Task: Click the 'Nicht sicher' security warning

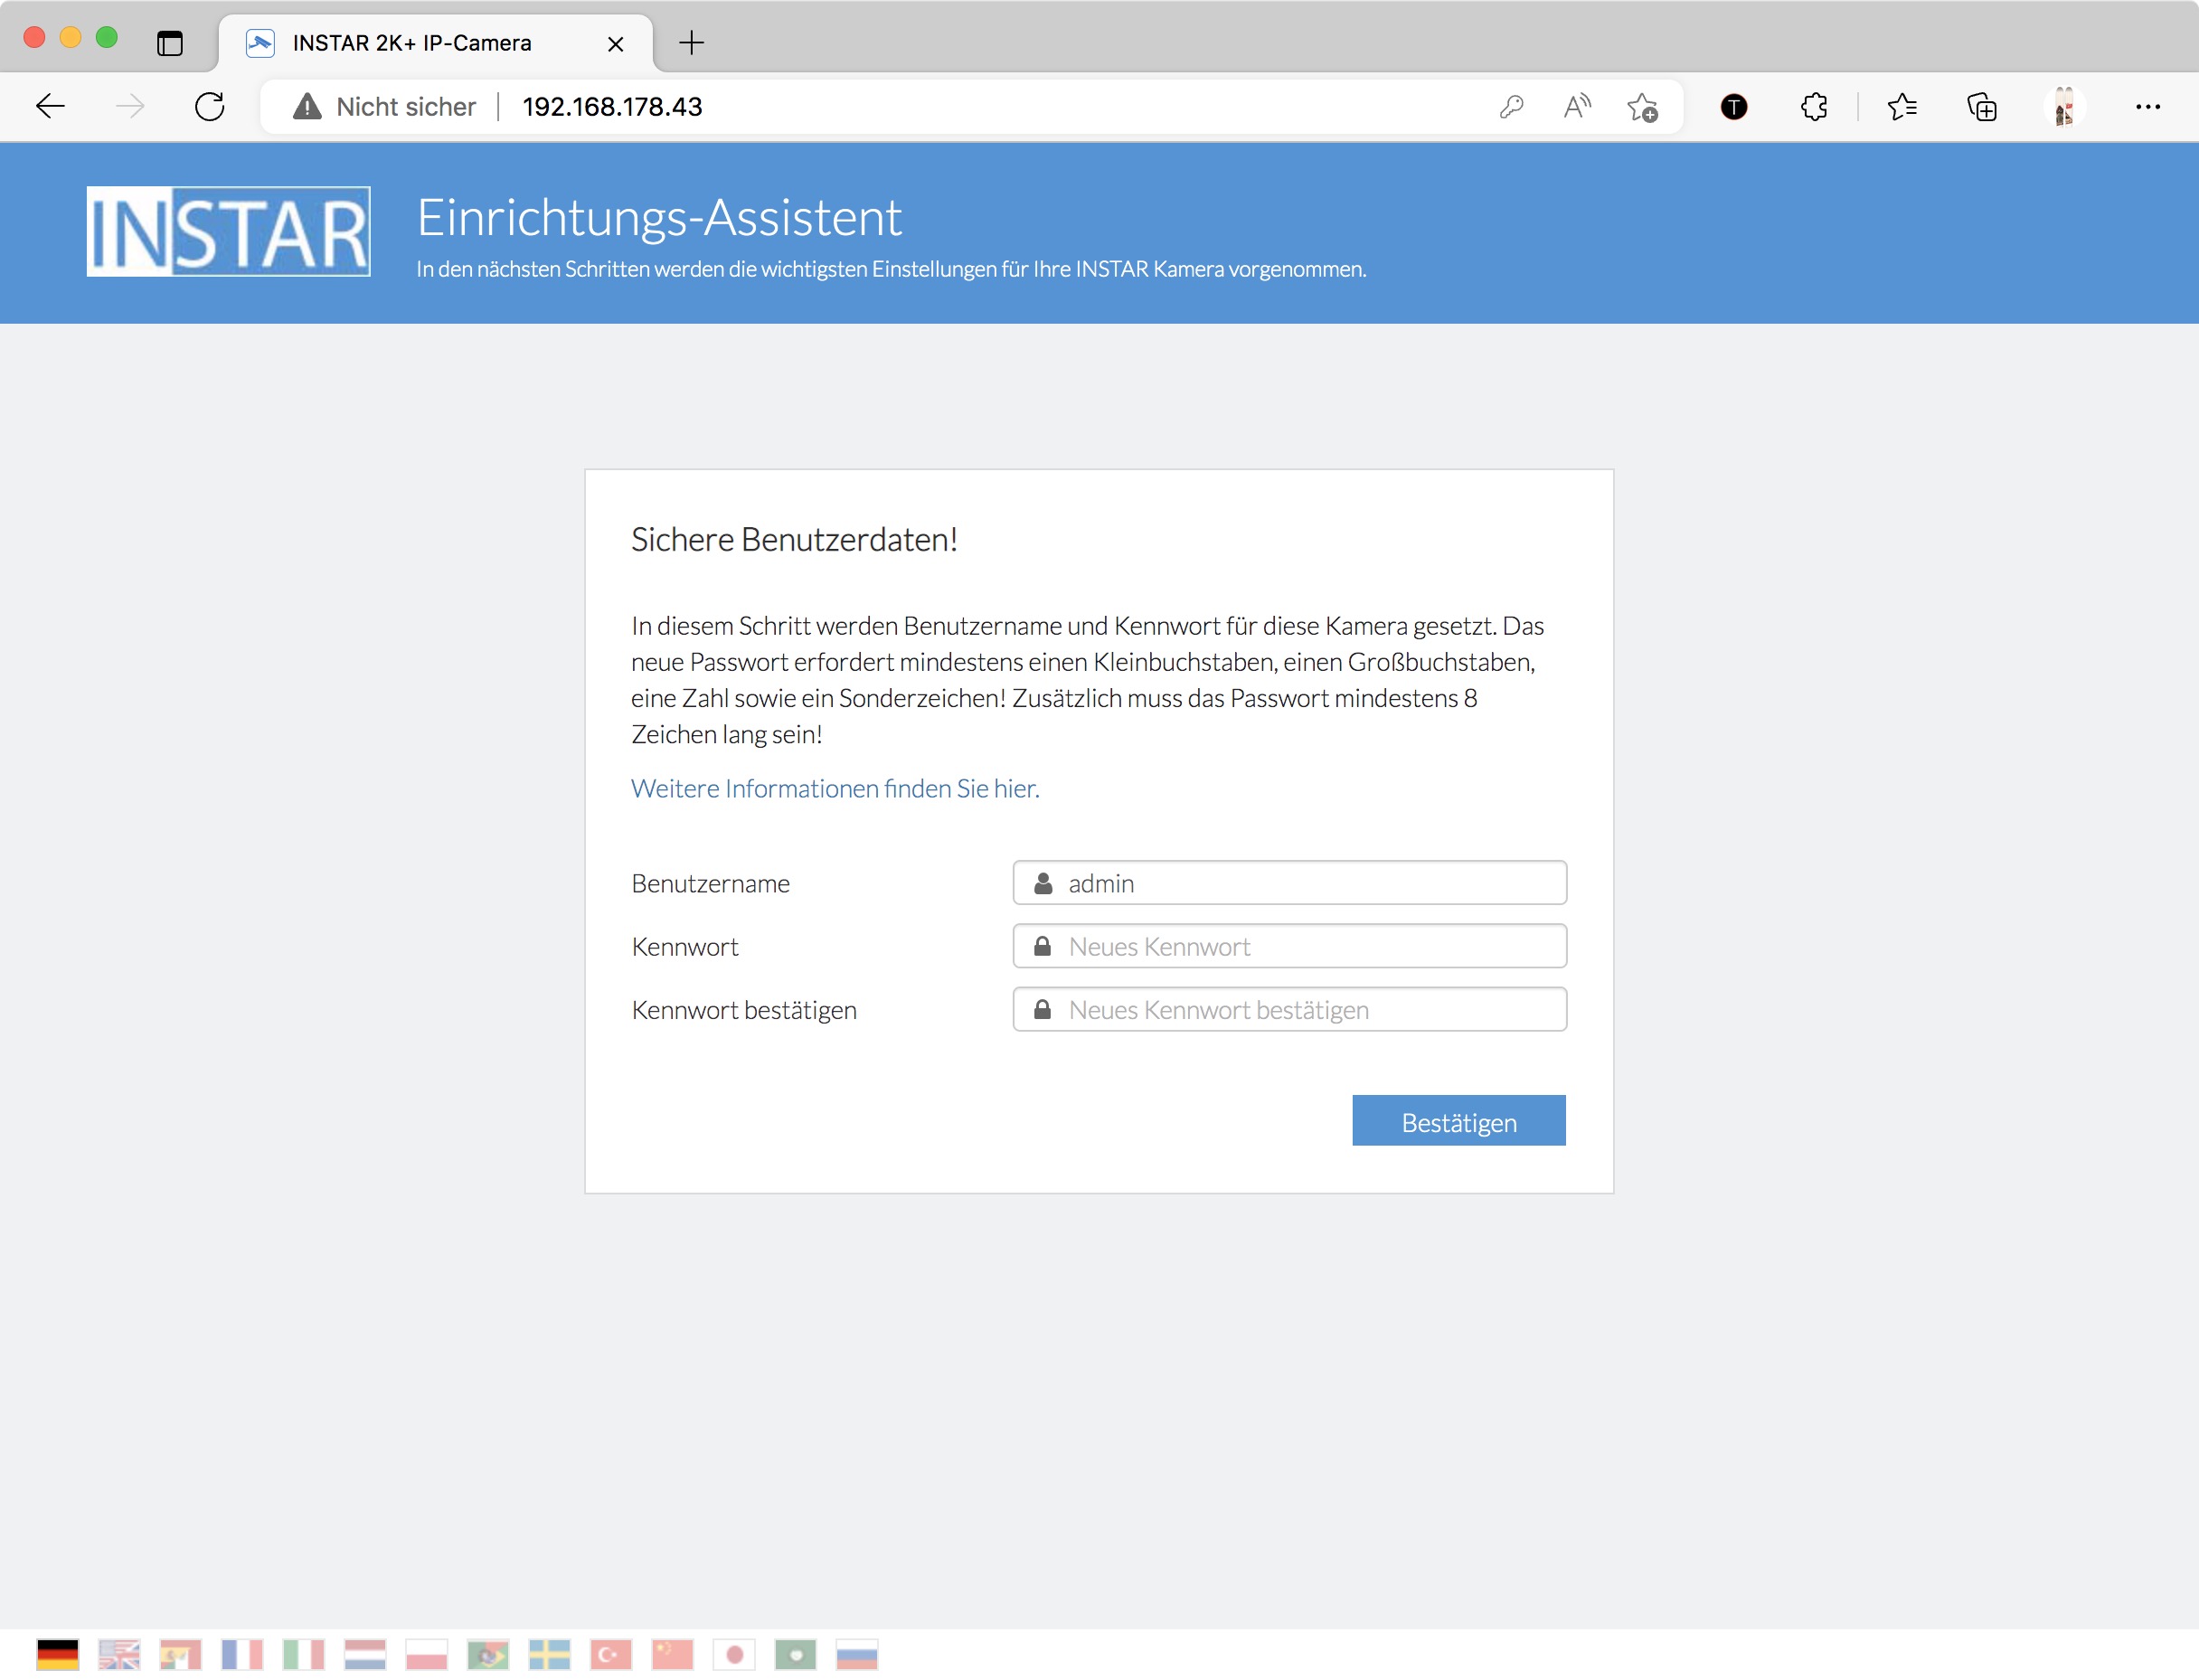Action: click(385, 107)
